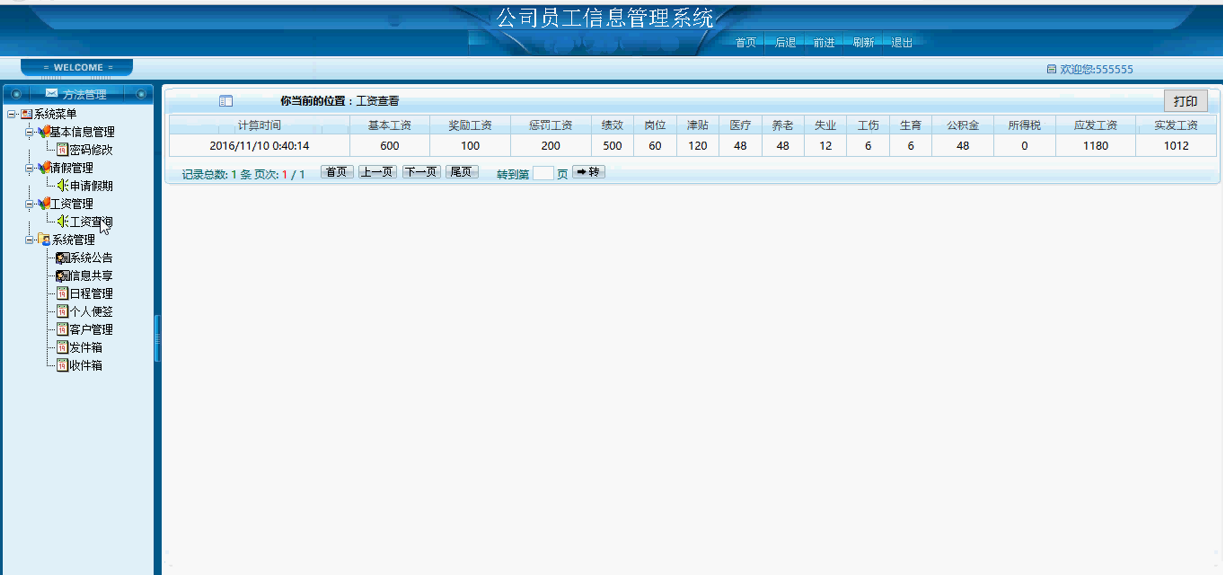The height and width of the screenshot is (575, 1223).
Task: Click the 打印 print button
Action: [1185, 101]
